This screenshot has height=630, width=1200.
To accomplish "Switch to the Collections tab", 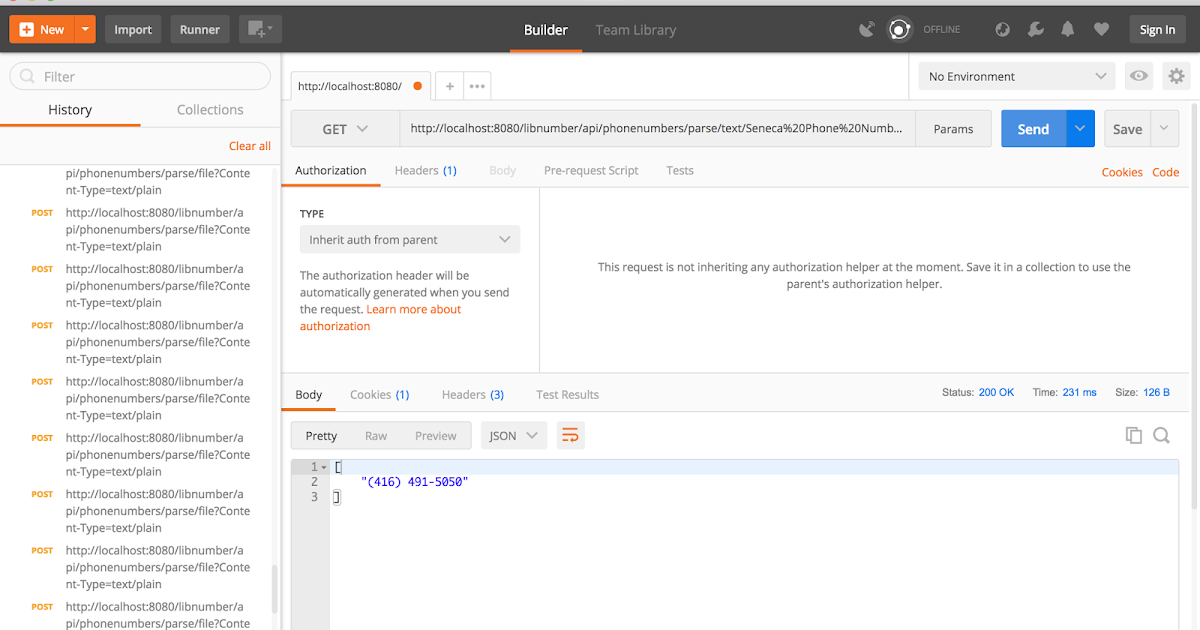I will 209,109.
